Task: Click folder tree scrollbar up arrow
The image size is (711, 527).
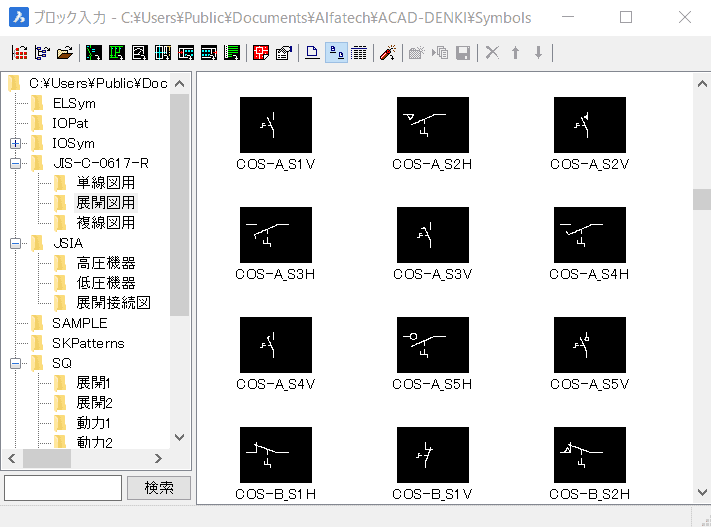Action: click(x=180, y=83)
